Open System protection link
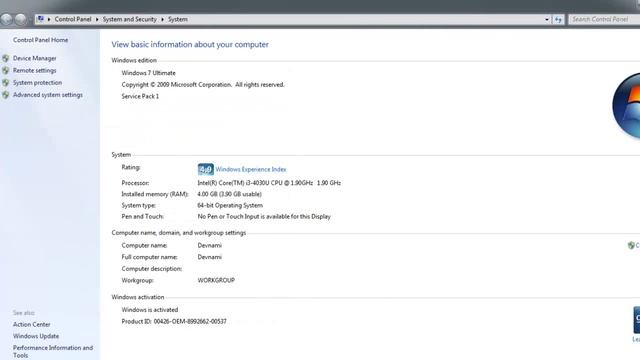 [x=38, y=83]
